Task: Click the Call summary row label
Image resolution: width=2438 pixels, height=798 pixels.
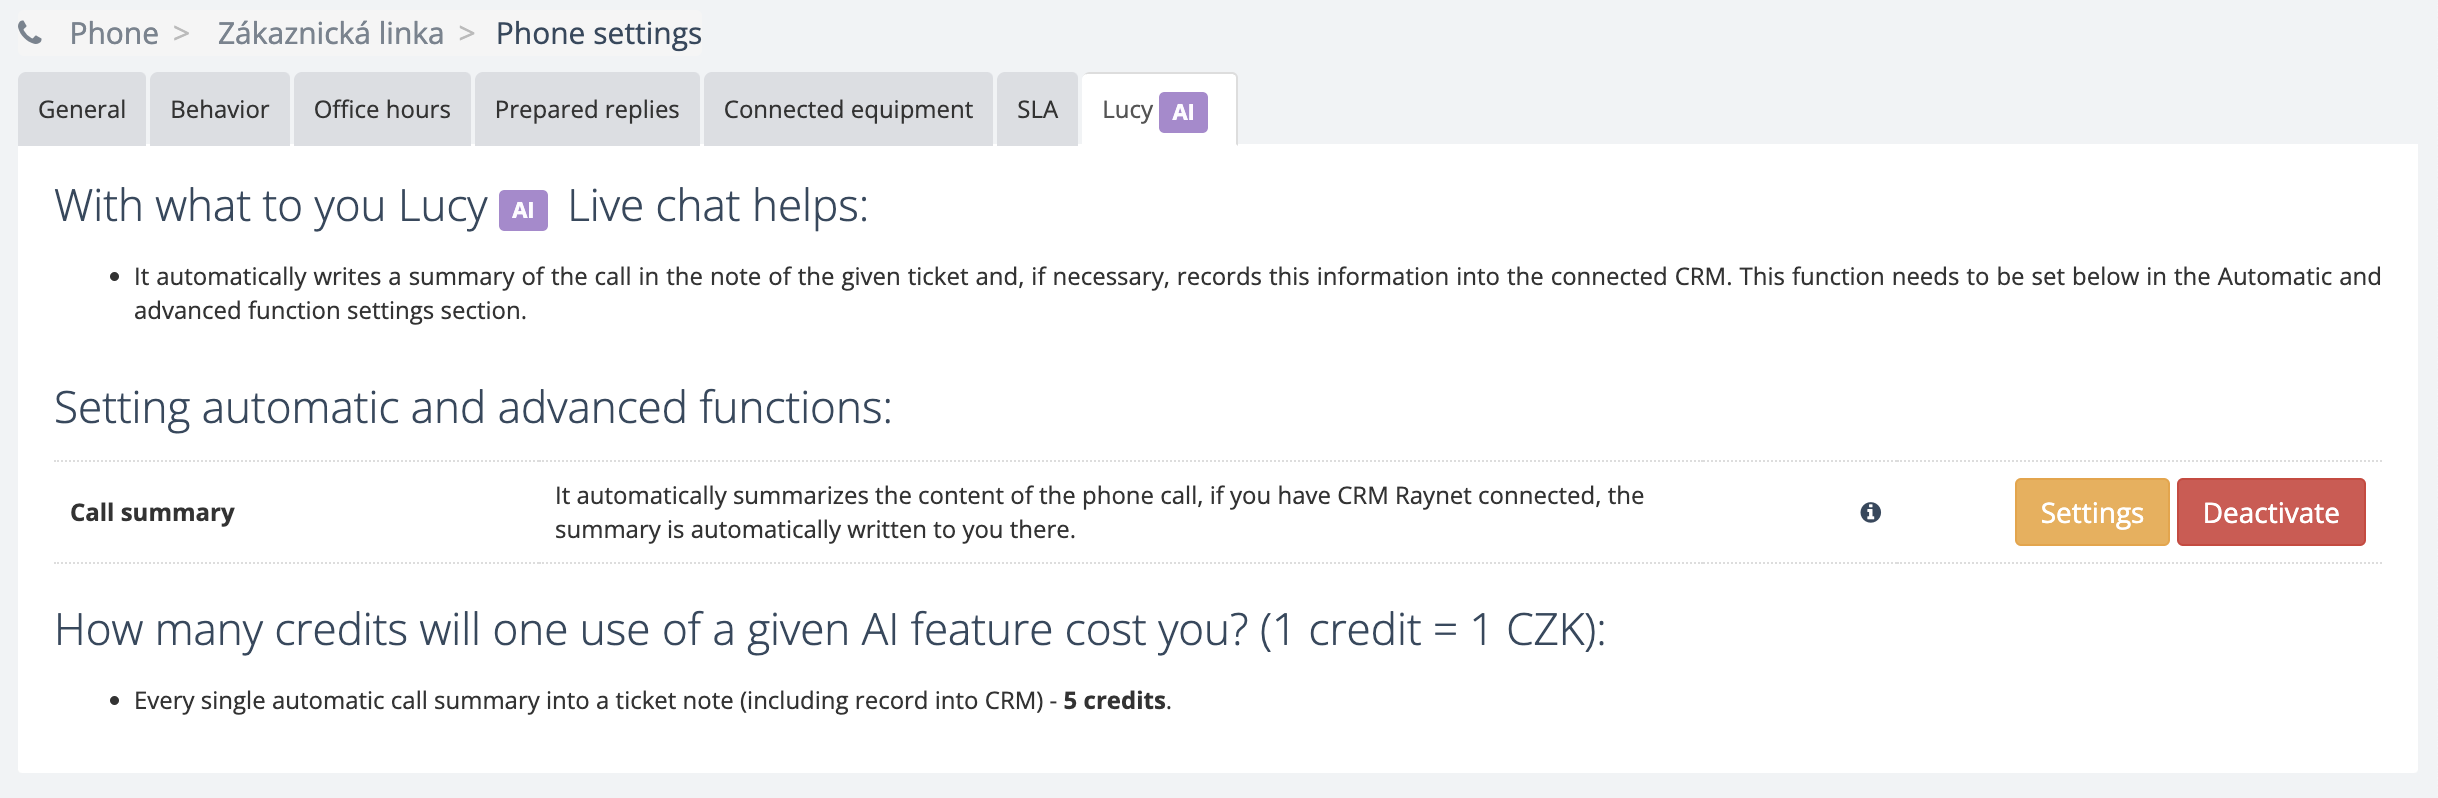Action: [152, 512]
